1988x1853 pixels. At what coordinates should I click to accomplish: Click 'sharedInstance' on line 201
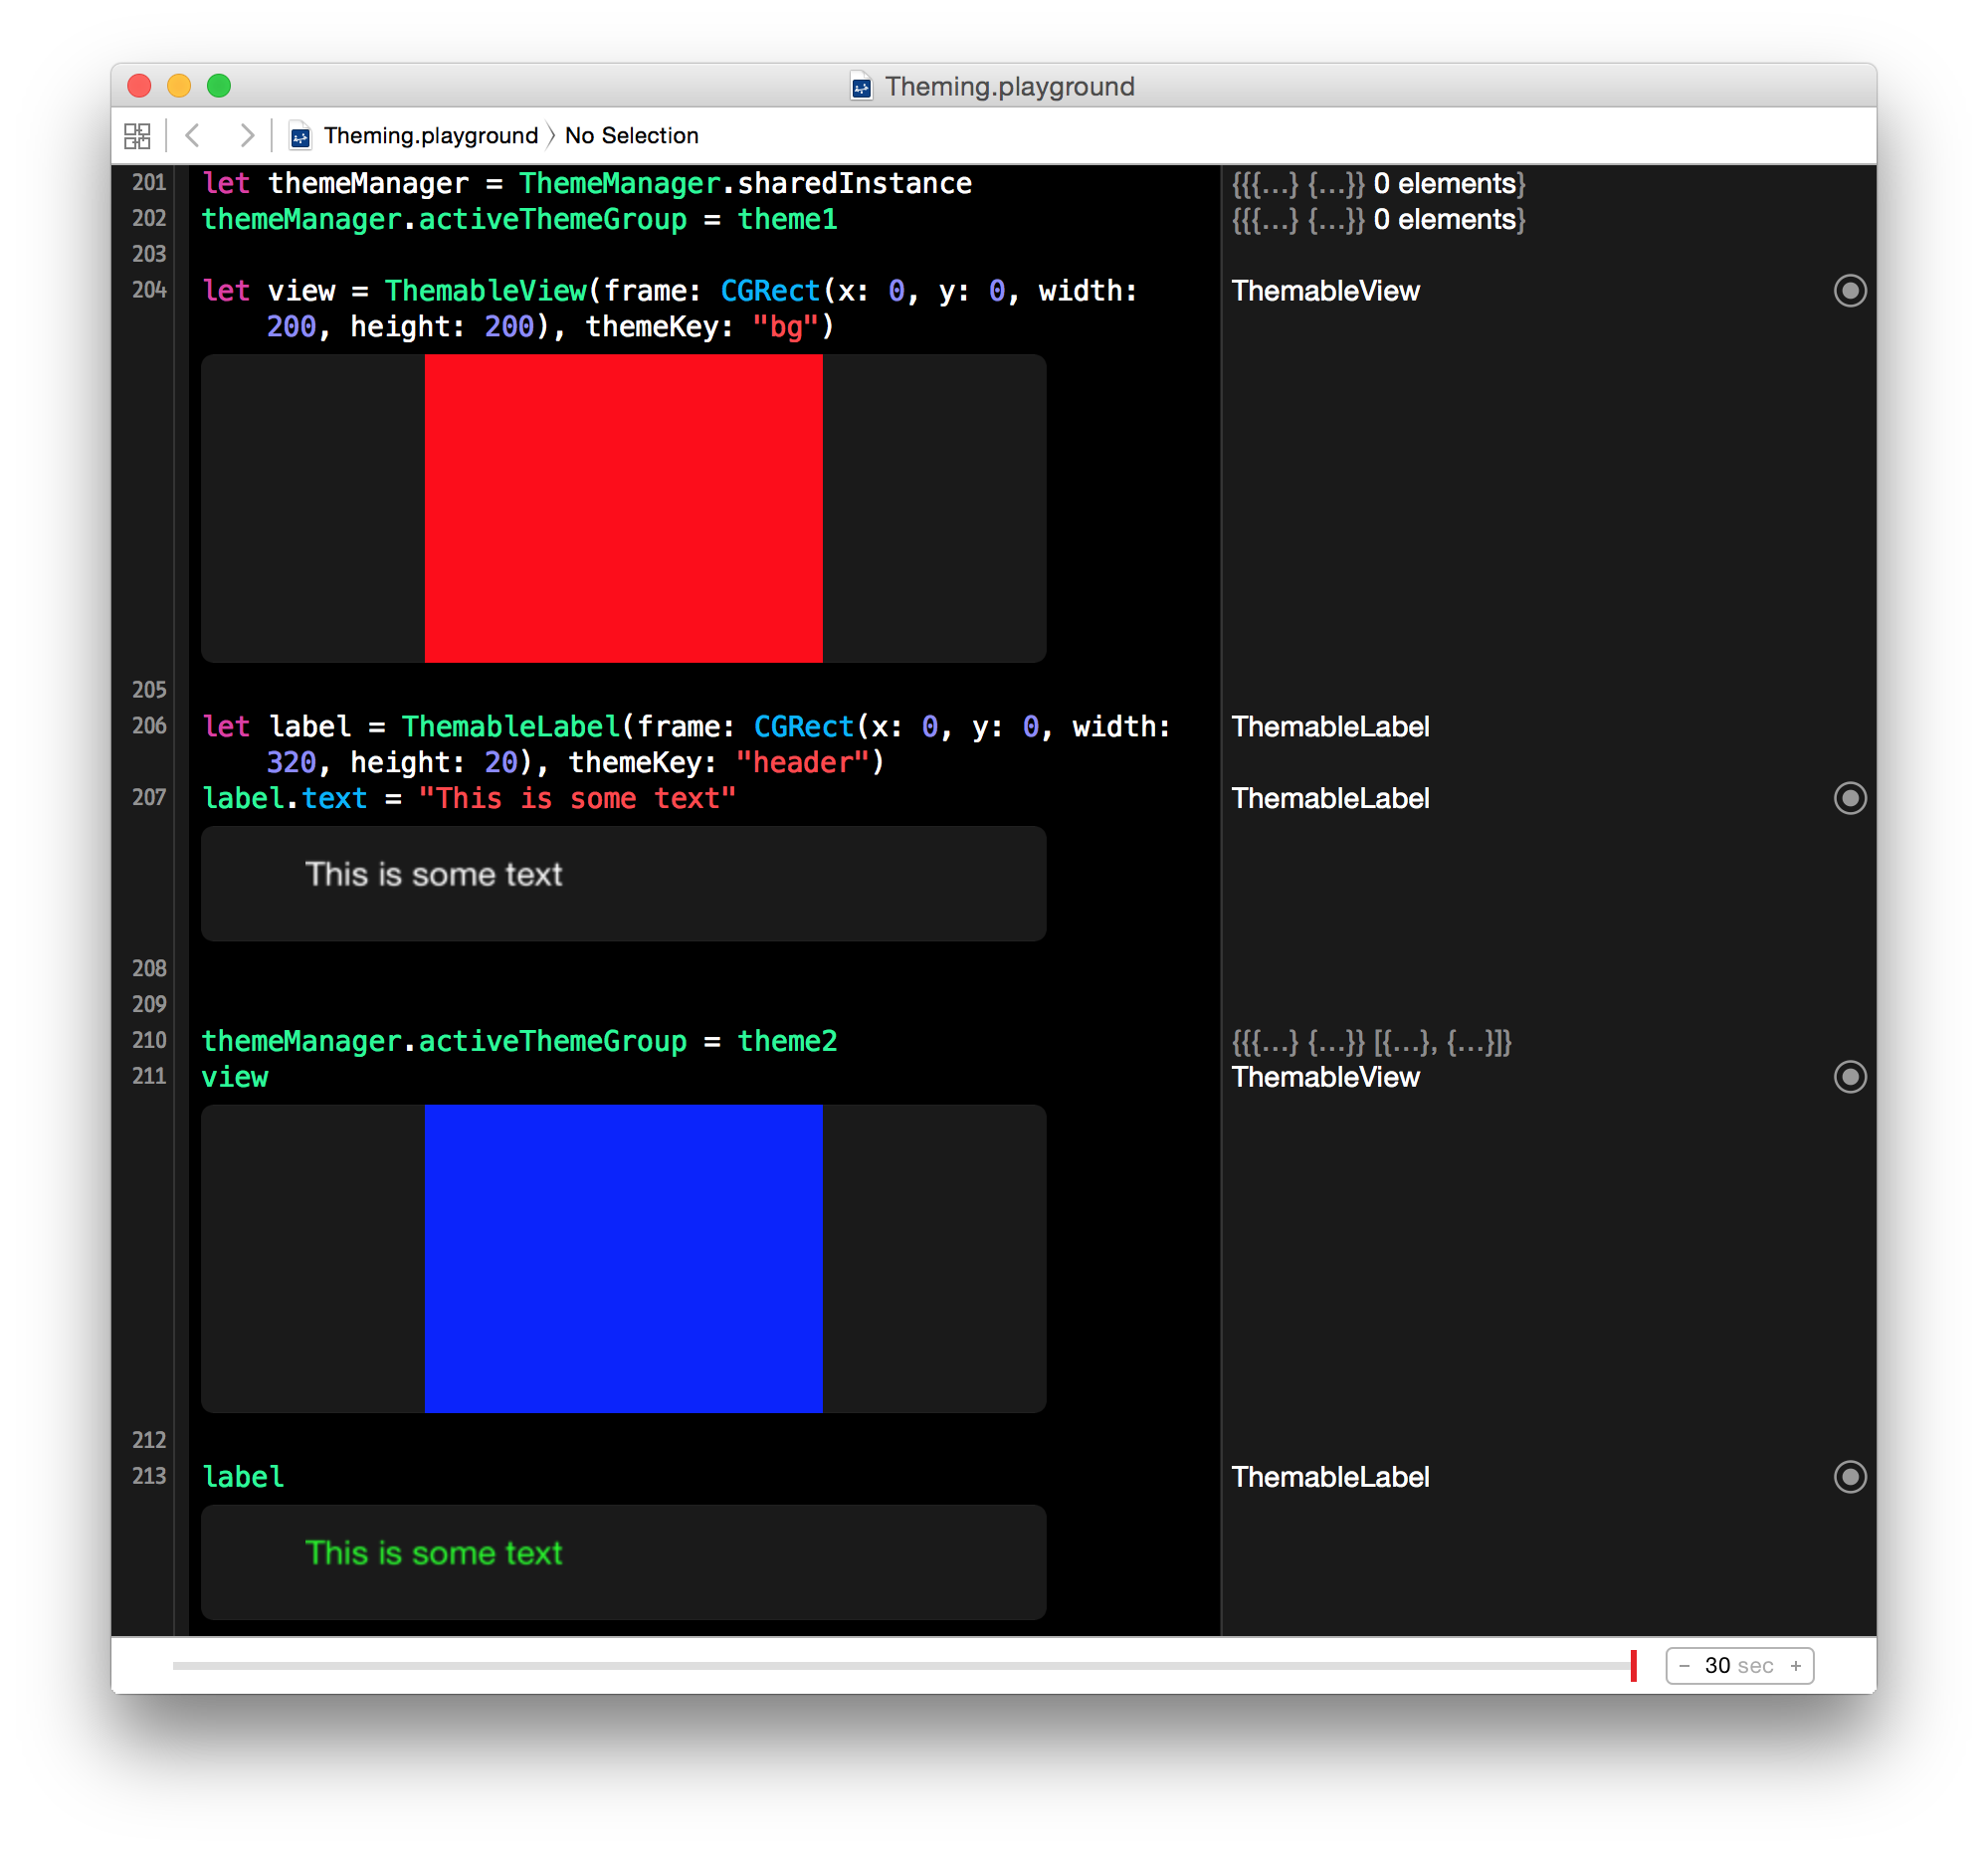click(854, 184)
